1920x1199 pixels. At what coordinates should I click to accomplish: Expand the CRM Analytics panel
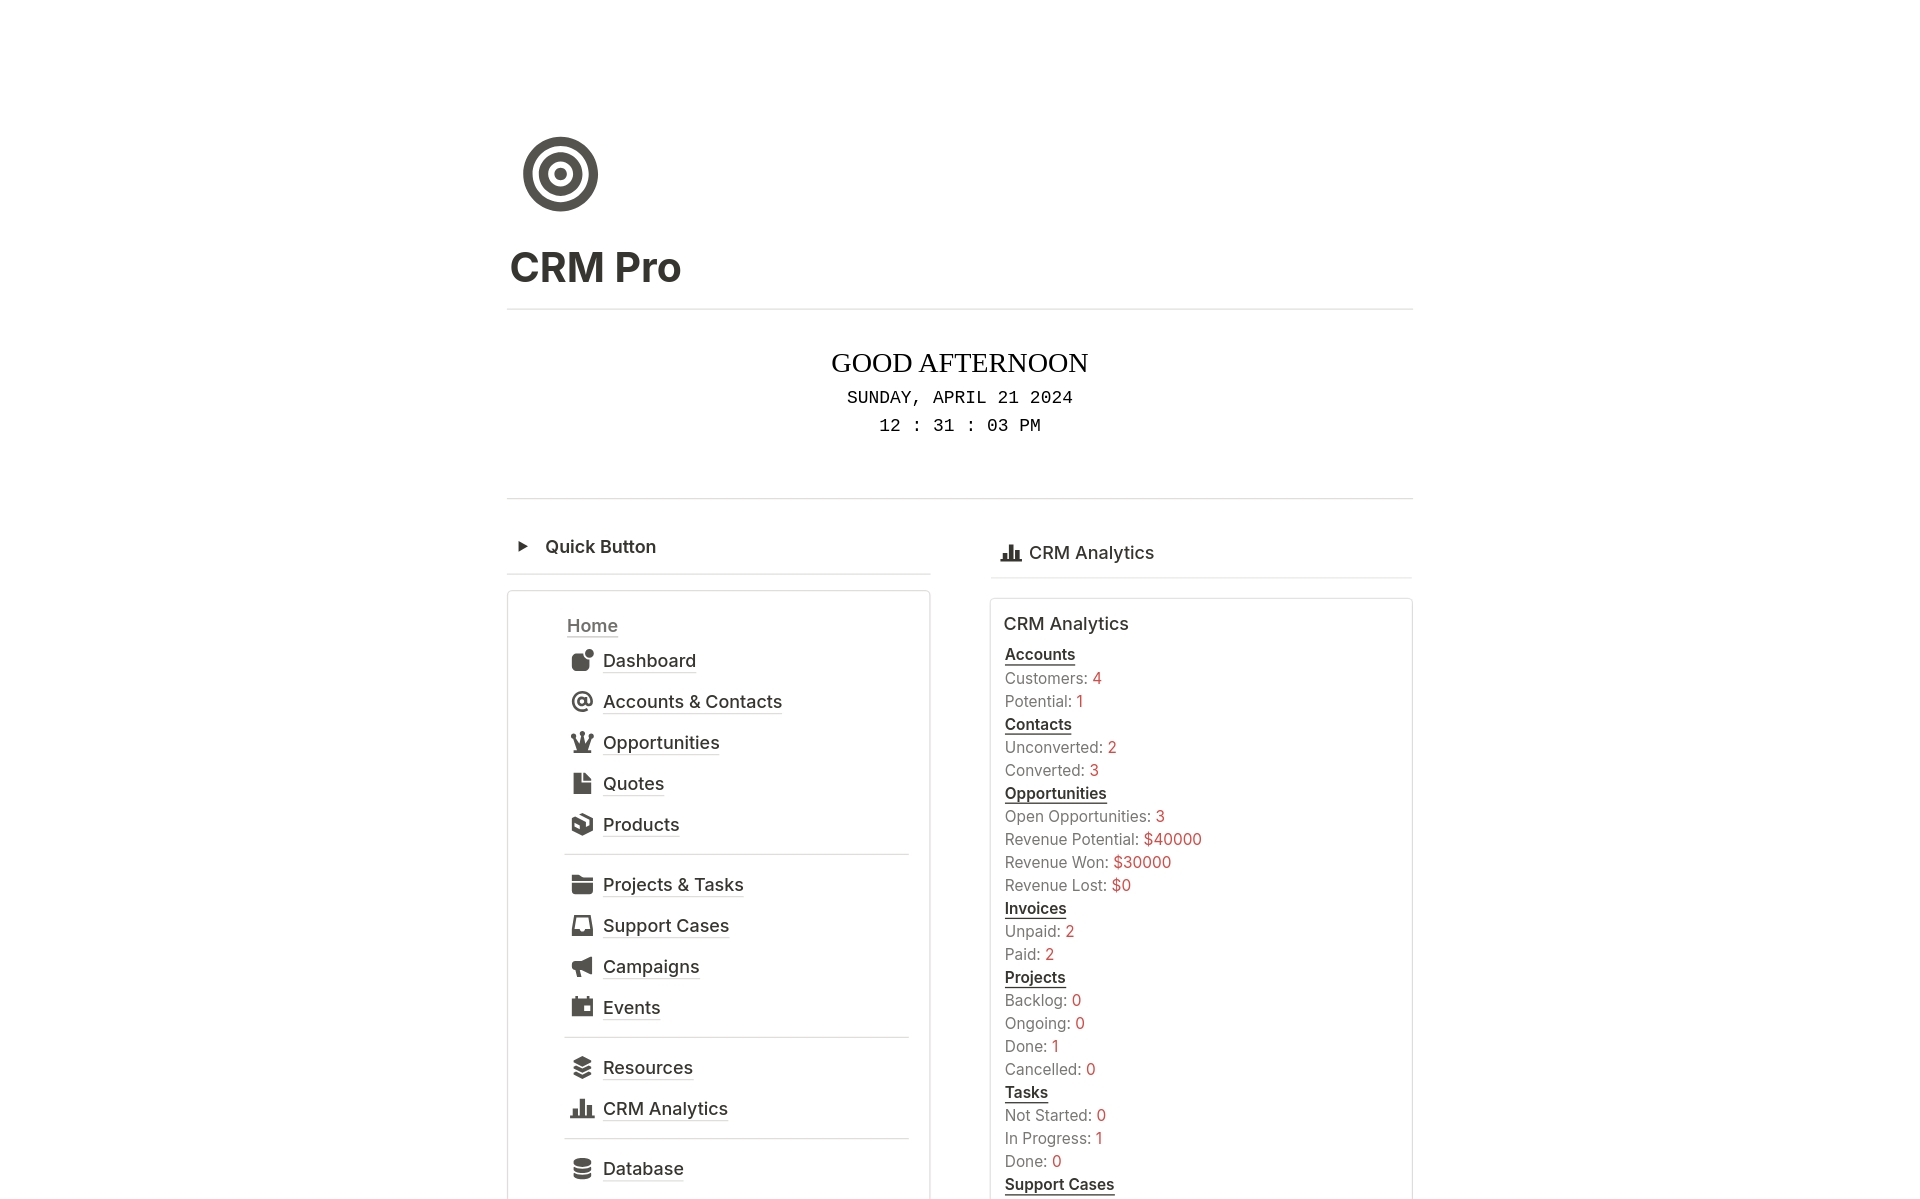pos(1091,551)
